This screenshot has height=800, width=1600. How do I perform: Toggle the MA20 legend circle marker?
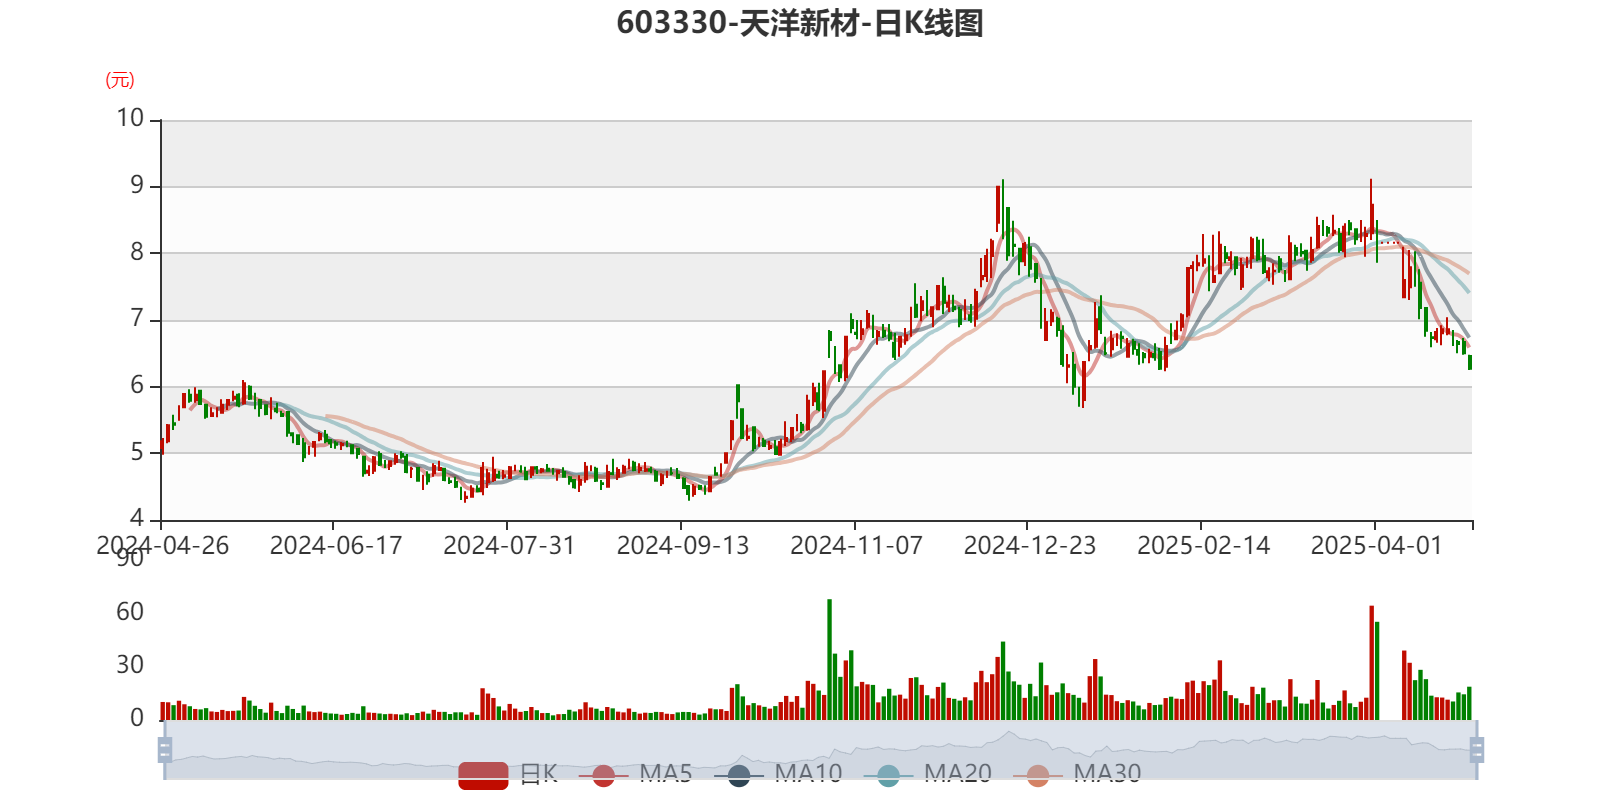888,775
